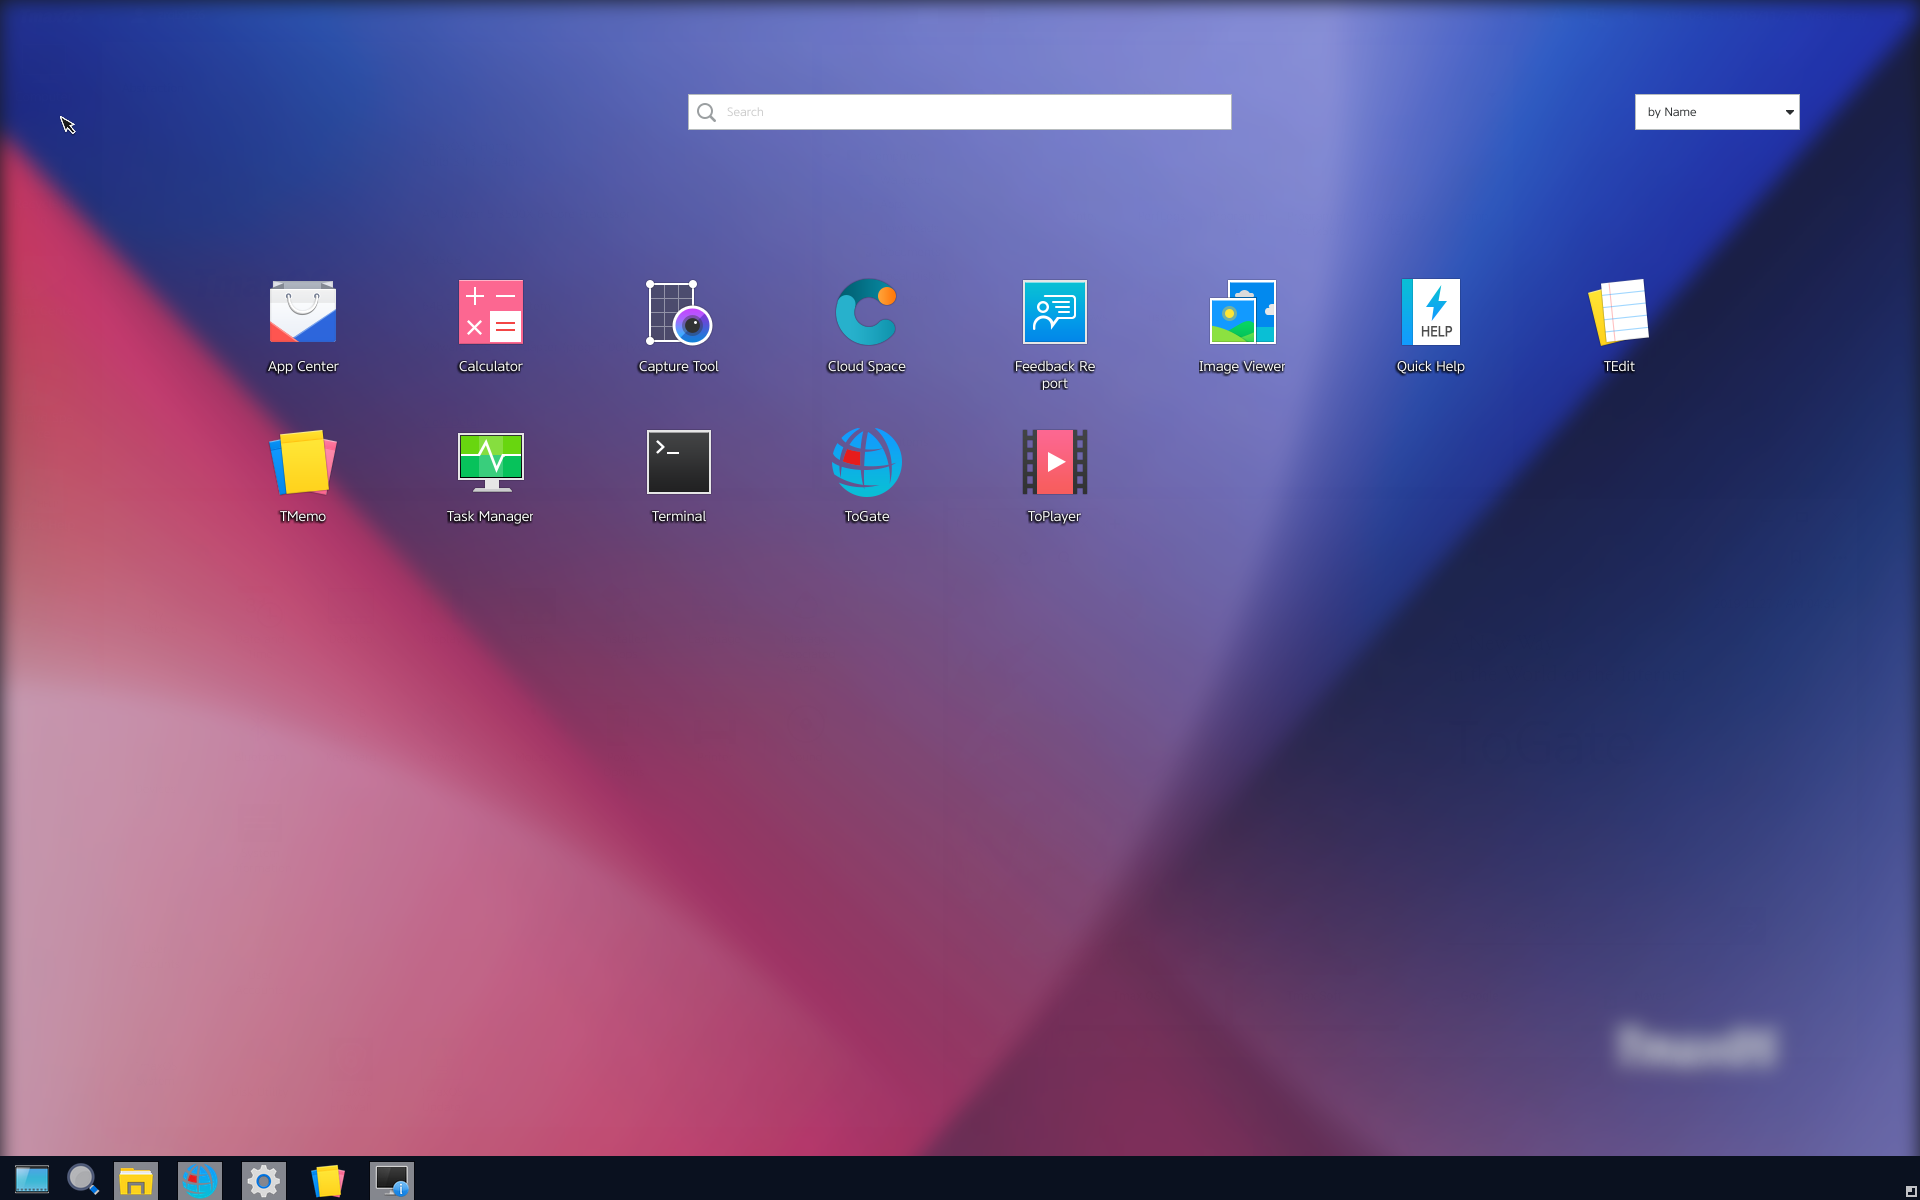Launch the TEdit text editor
The image size is (1920, 1200).
point(1619,312)
